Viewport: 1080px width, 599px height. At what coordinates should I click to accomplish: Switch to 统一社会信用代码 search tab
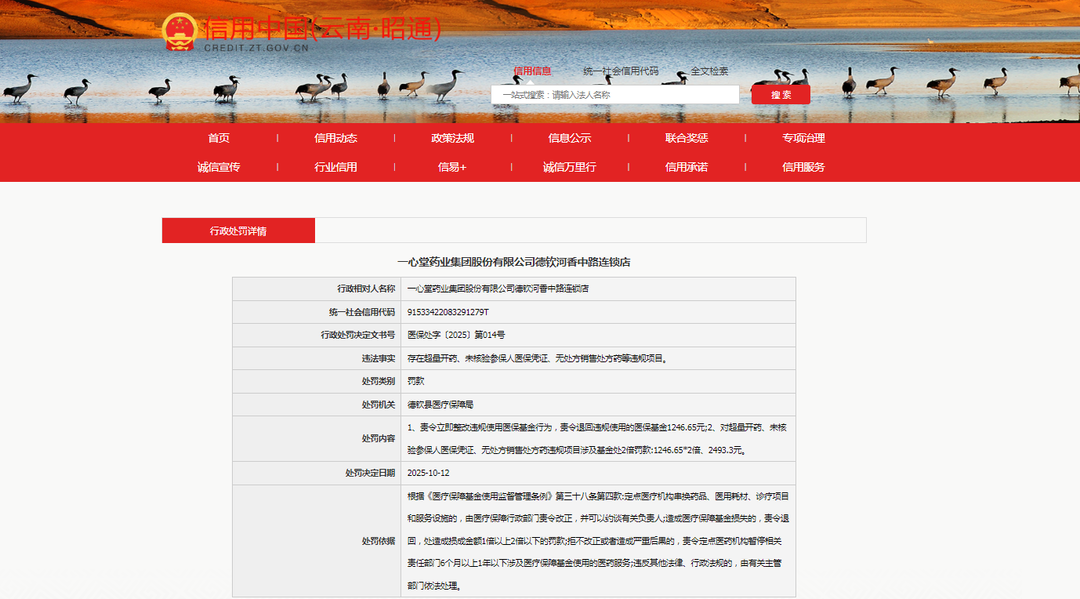coord(621,71)
